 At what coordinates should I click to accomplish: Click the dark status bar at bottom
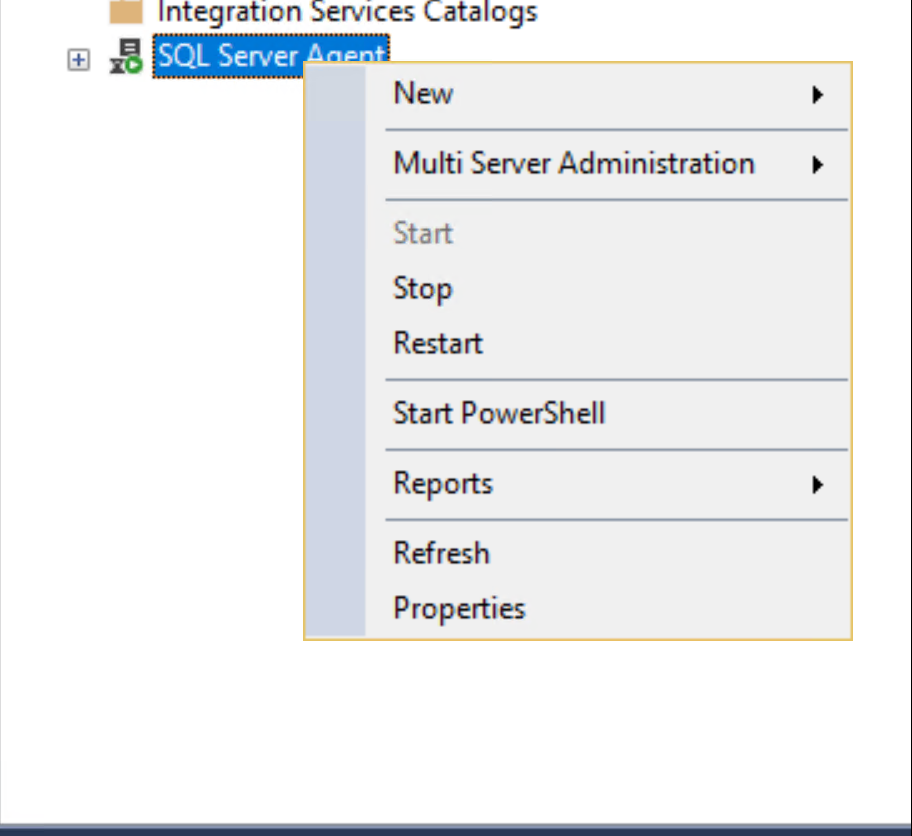(456, 830)
